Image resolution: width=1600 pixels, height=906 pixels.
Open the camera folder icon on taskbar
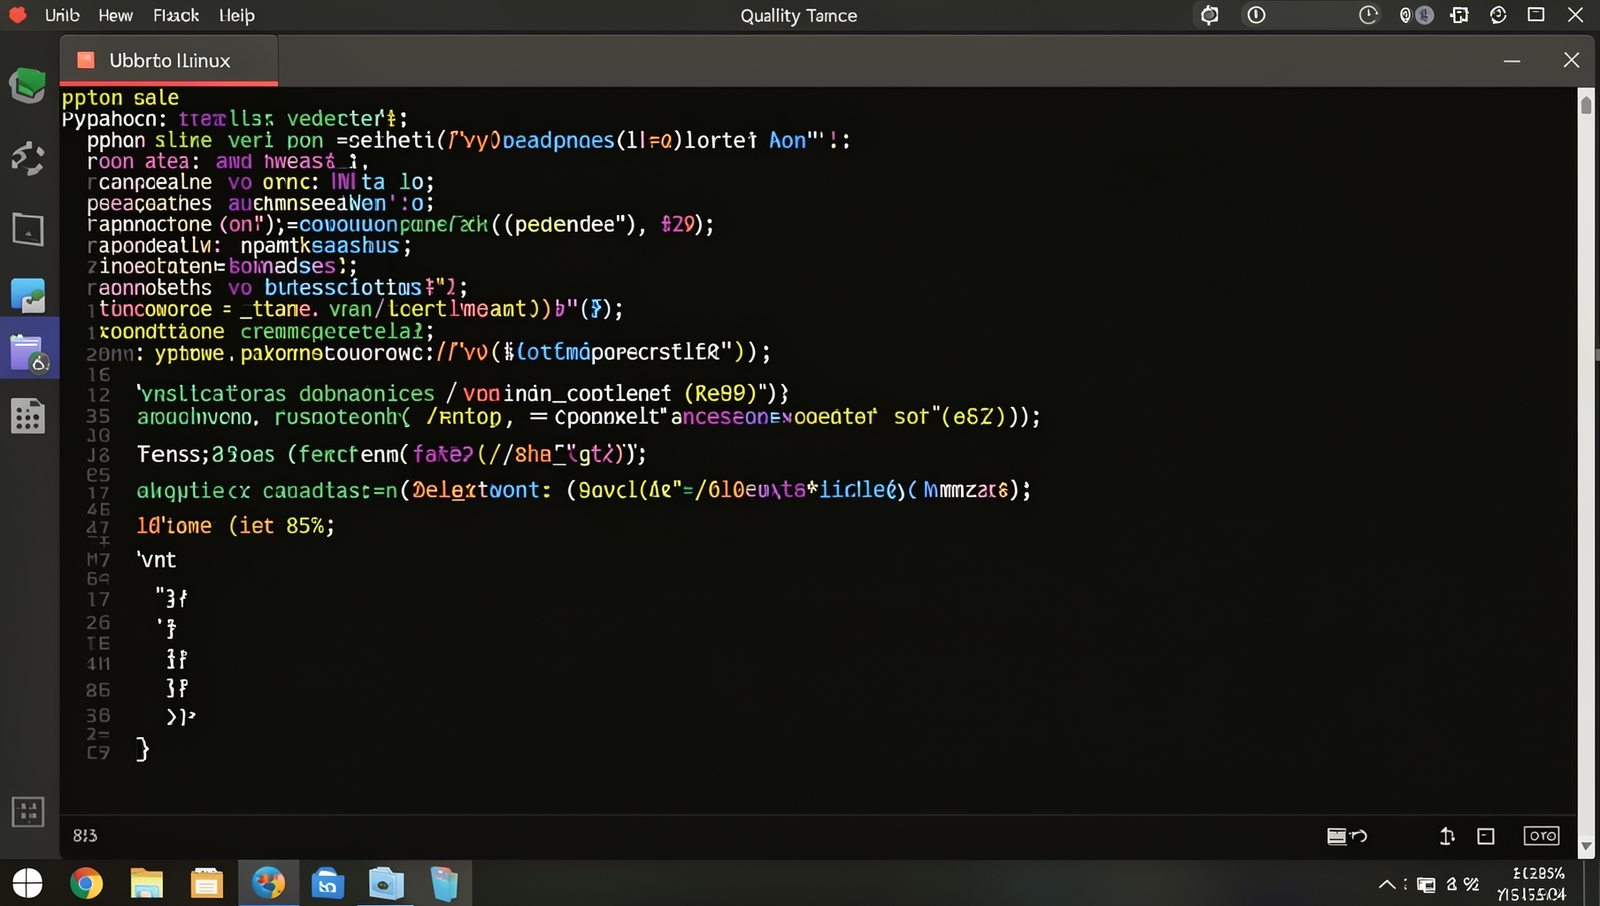coord(386,883)
